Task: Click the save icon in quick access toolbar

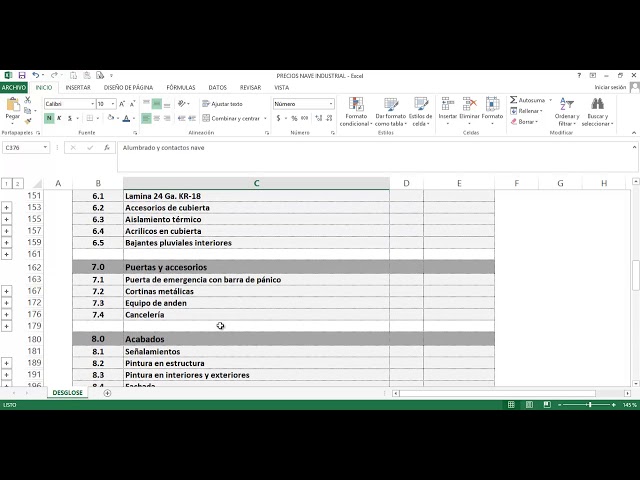Action: click(x=22, y=76)
